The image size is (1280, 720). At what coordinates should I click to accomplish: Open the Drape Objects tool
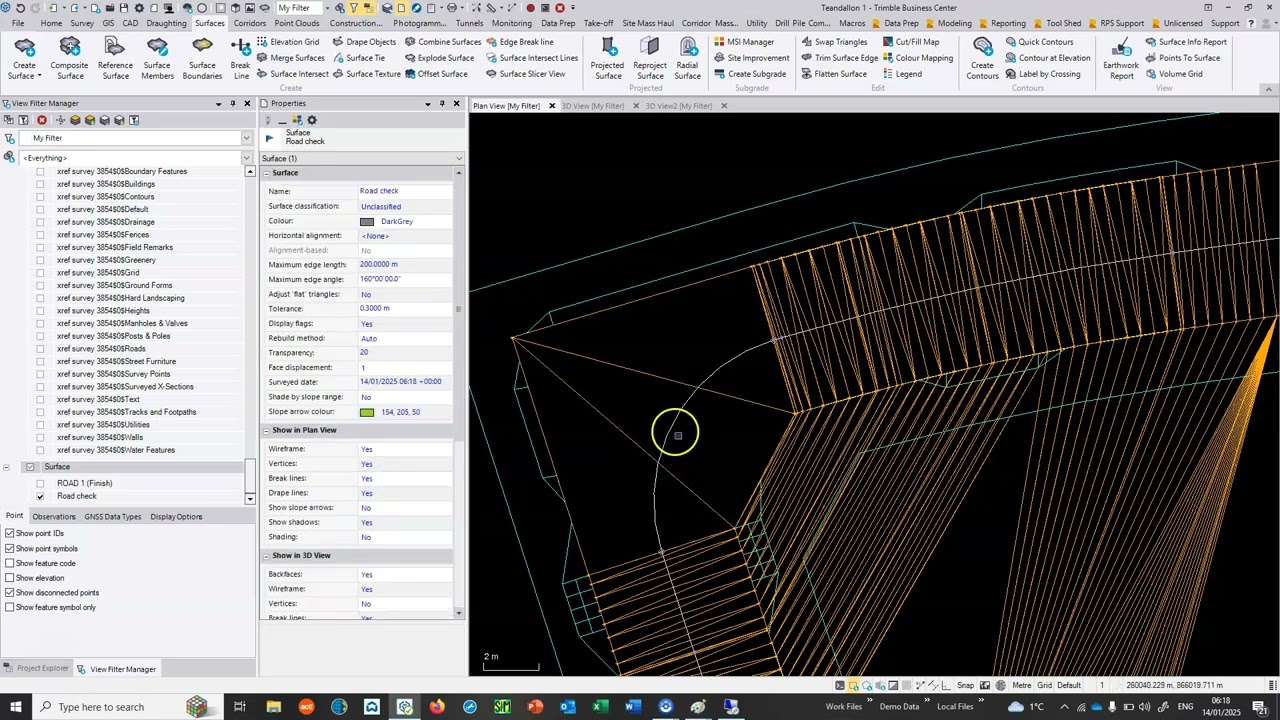[x=364, y=42]
